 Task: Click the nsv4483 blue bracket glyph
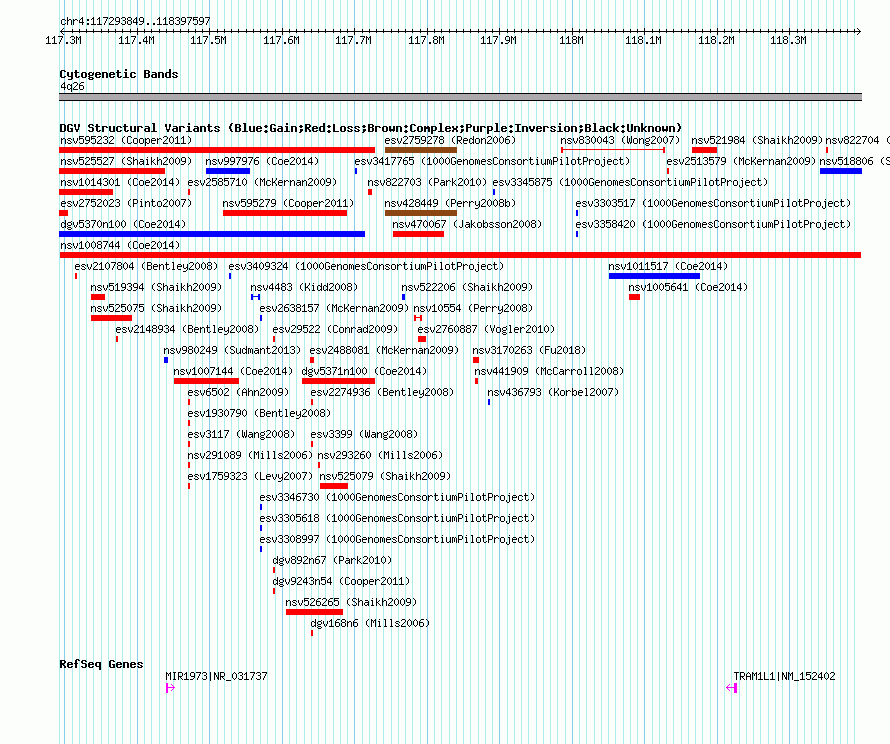[x=255, y=297]
